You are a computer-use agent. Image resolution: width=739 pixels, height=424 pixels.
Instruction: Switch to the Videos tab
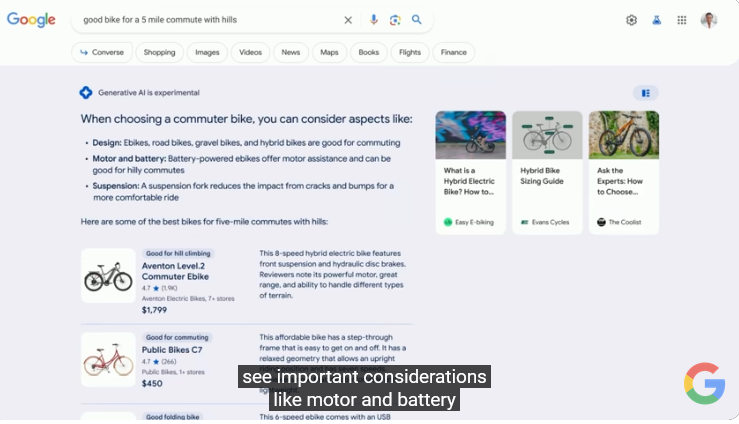pyautogui.click(x=250, y=52)
